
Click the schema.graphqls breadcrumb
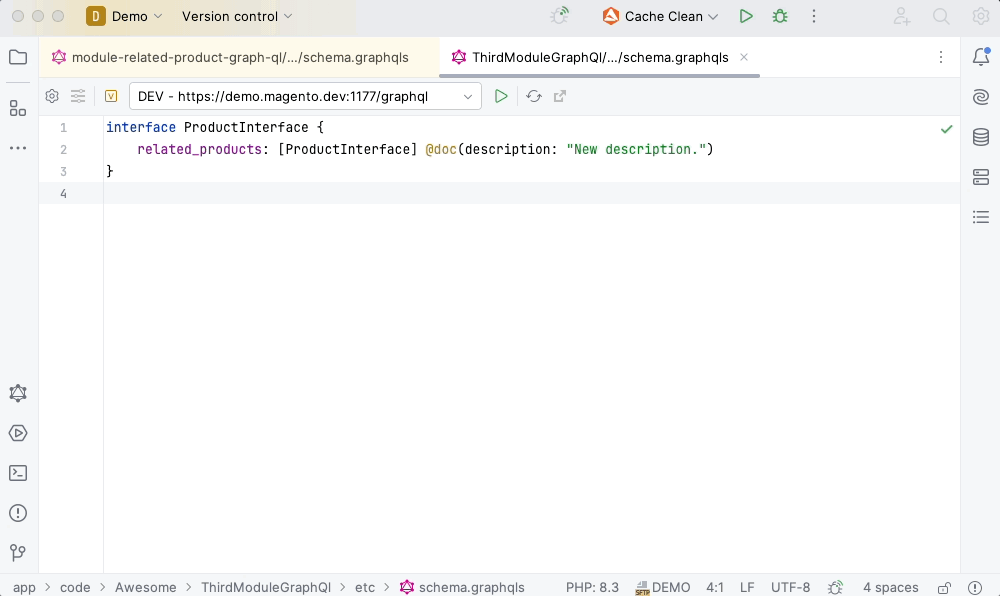click(462, 587)
